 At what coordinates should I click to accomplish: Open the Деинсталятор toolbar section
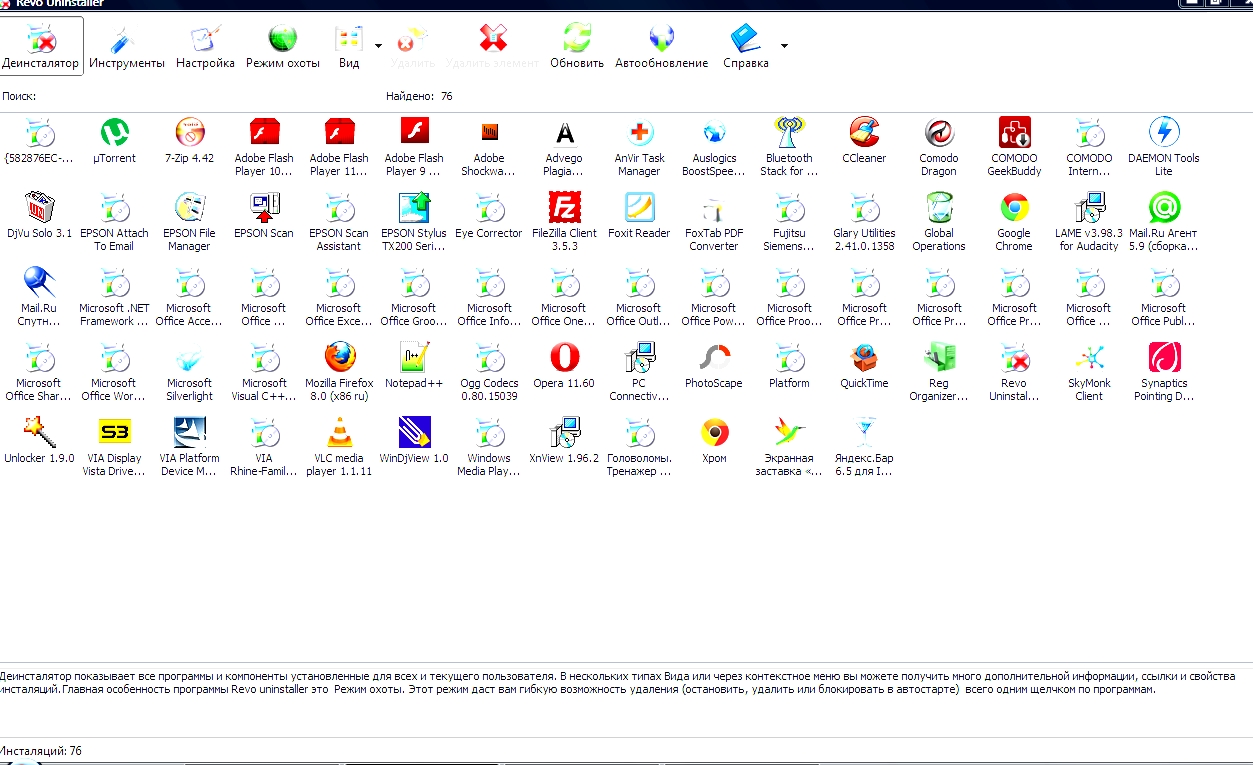pos(41,46)
